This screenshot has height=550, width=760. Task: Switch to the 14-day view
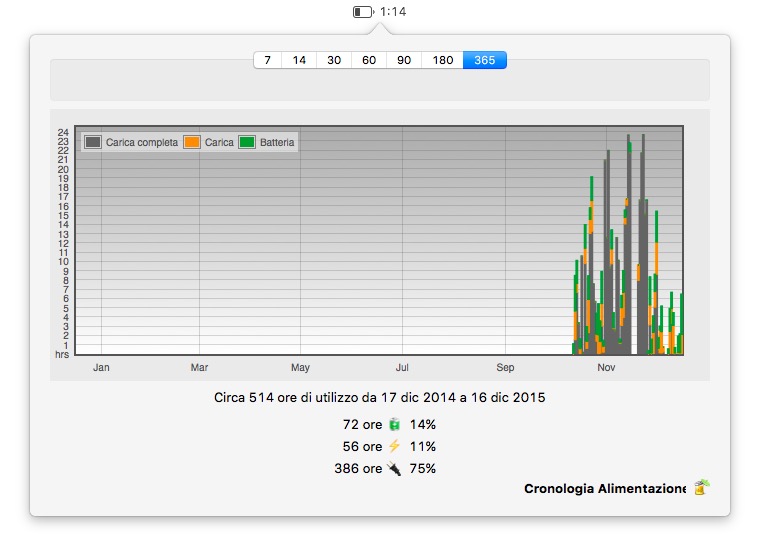[x=299, y=60]
